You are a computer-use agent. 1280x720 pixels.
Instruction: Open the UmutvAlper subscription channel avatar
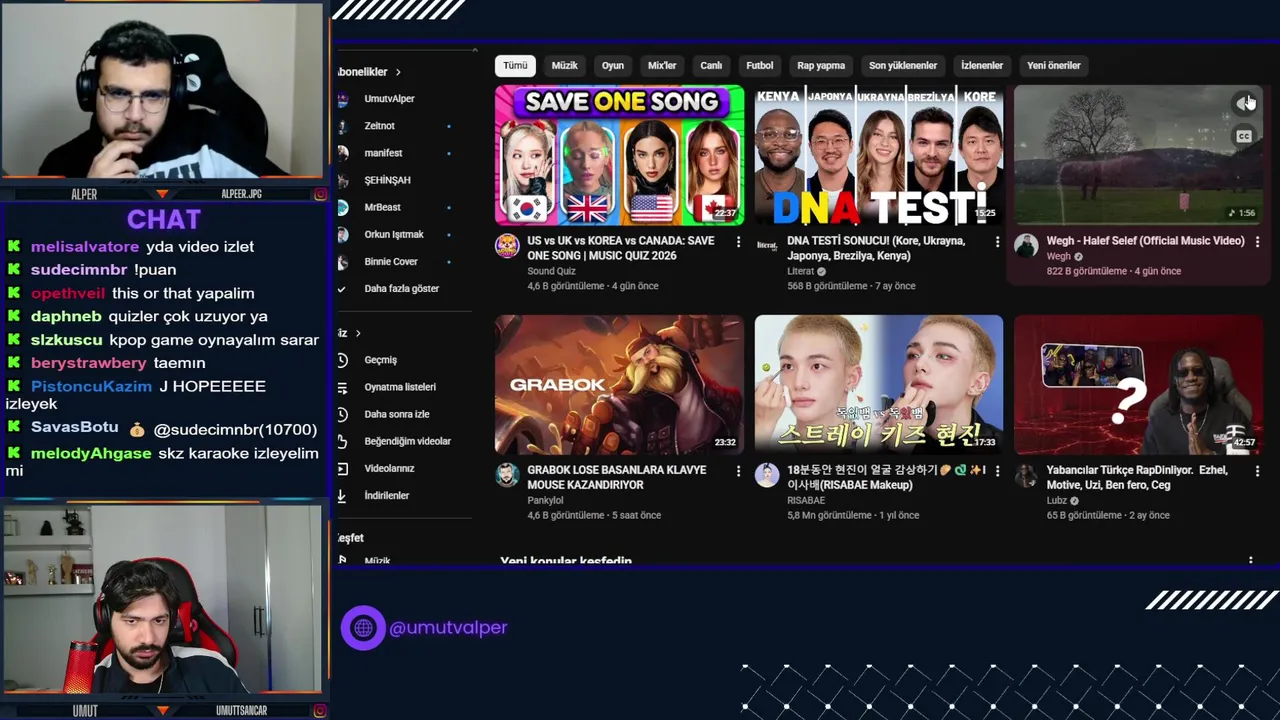coord(343,99)
